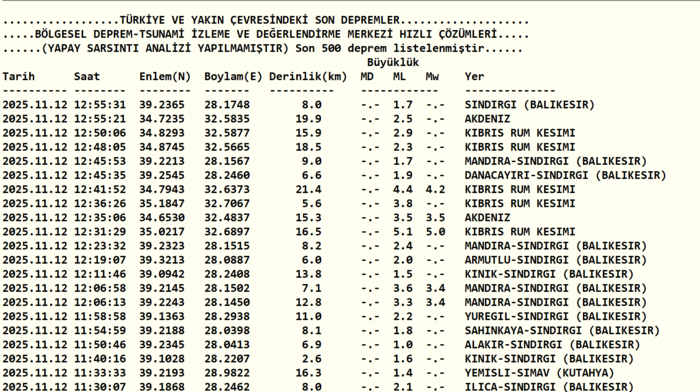
Task: Click depth value 5.6
Action: pos(311,204)
